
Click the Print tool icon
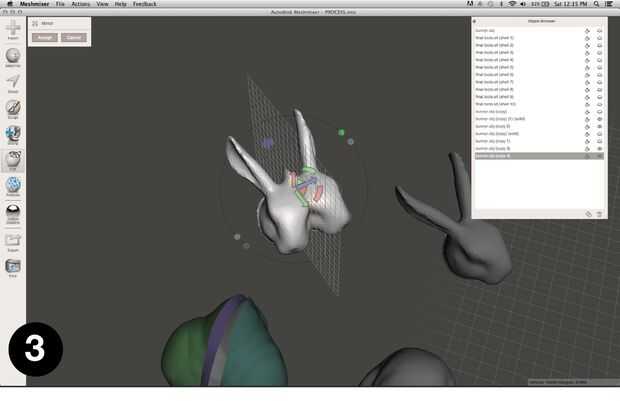pyautogui.click(x=13, y=268)
